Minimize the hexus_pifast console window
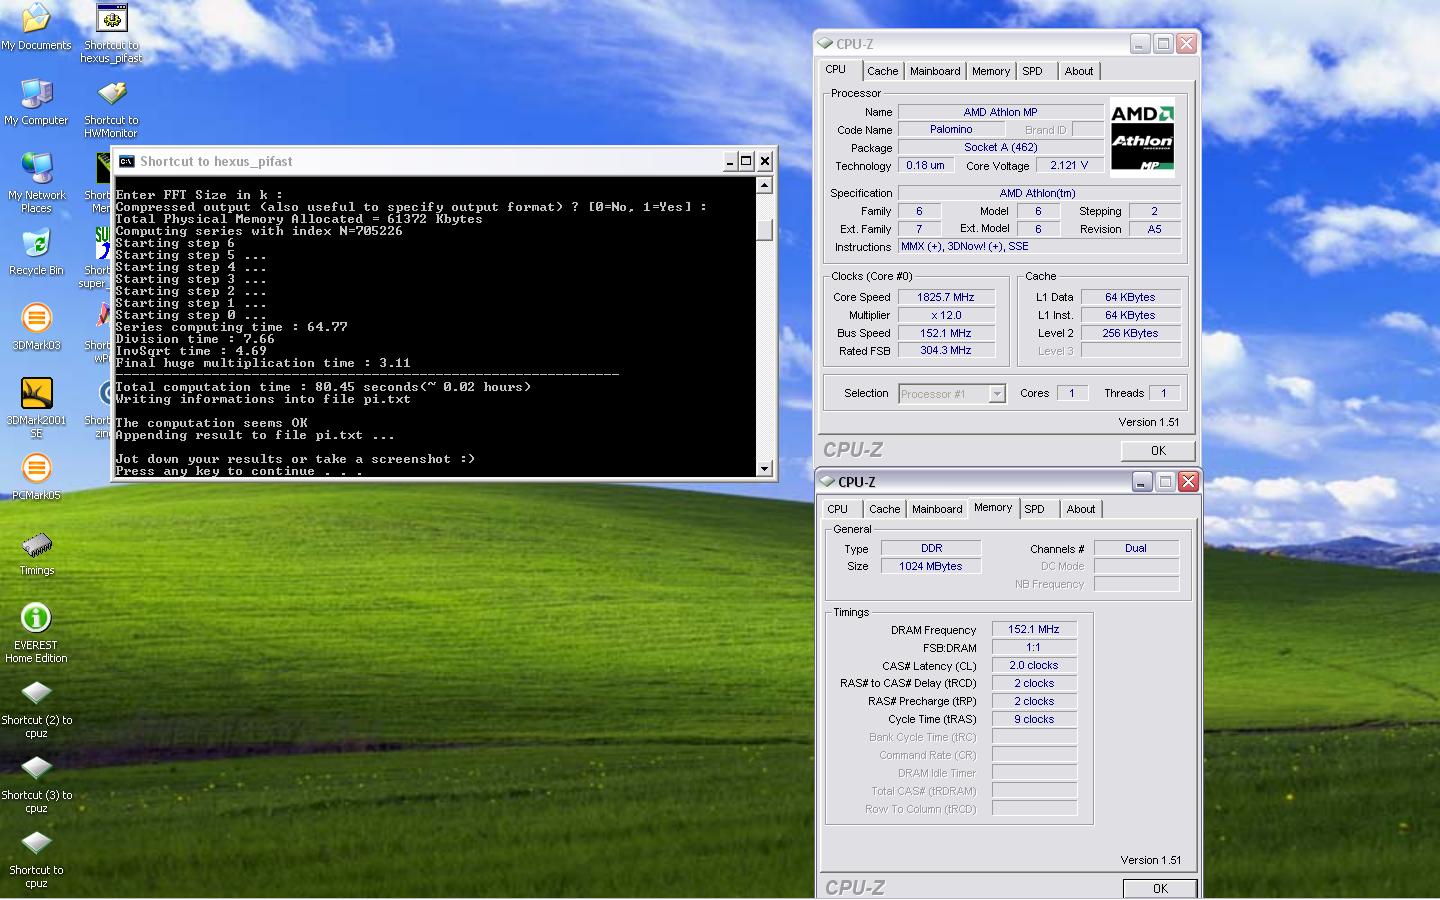The image size is (1440, 900). (730, 161)
